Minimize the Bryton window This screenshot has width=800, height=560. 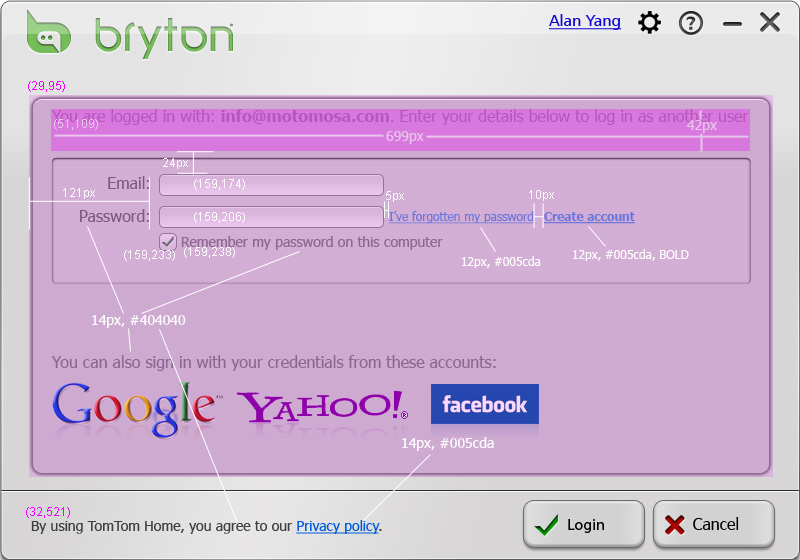coord(732,23)
